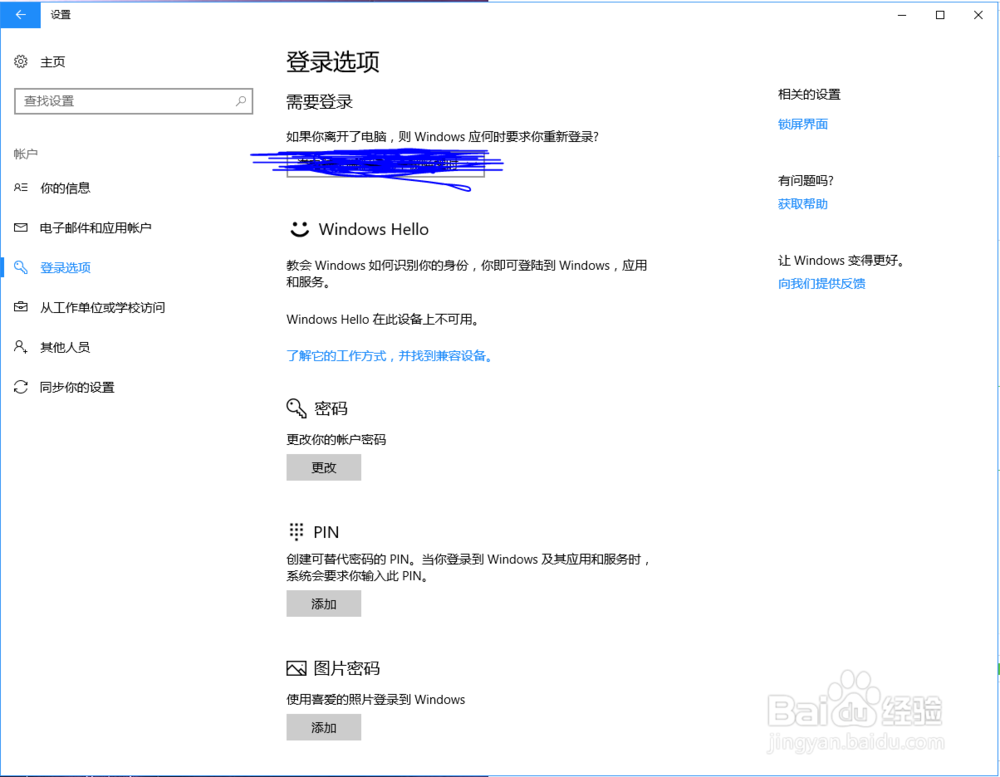Click the briefcase icon for 从工作单位或学校访问

click(x=21, y=307)
